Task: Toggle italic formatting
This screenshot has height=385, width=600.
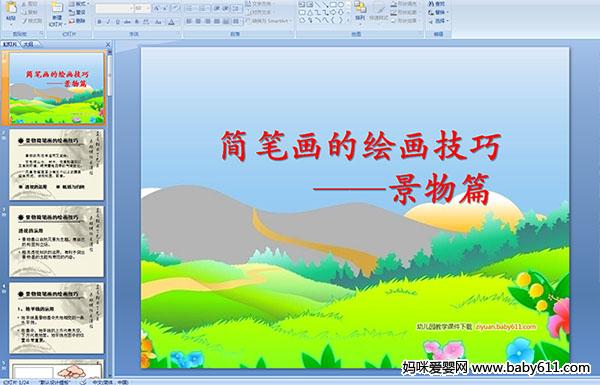Action: coord(108,22)
